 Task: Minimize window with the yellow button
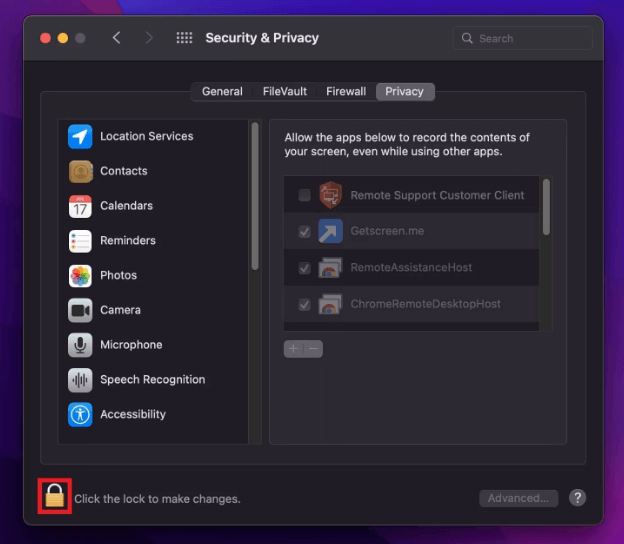coord(63,38)
